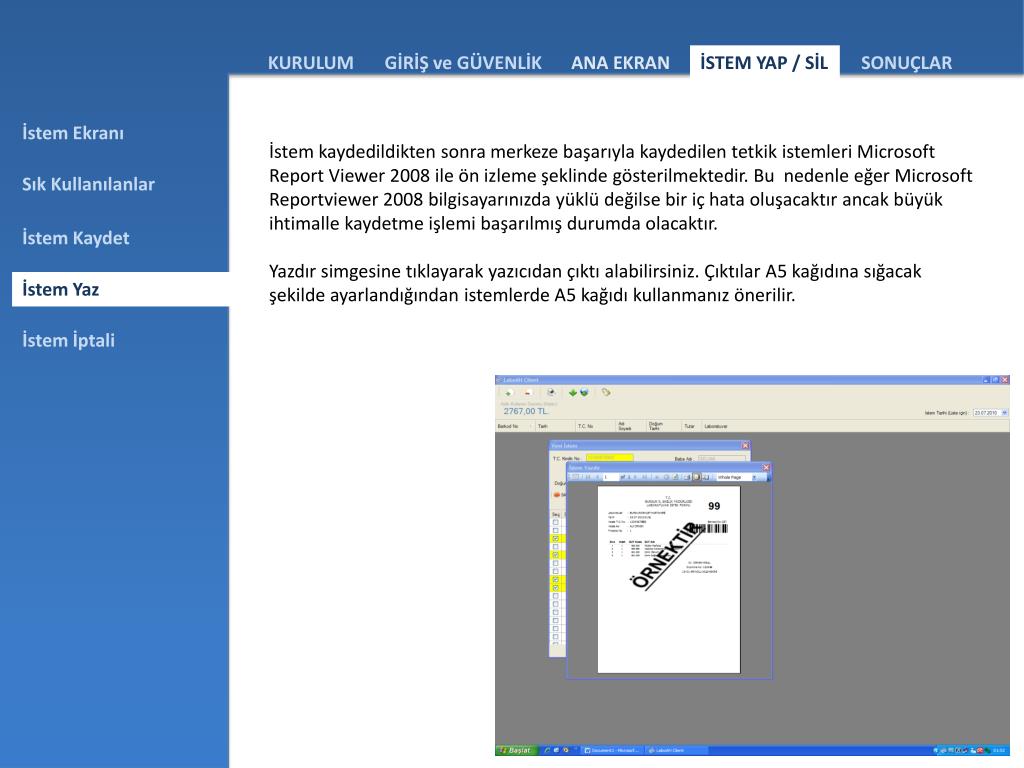
Task: Switch to GİRİŞ ve GÜVENLİK tab
Action: click(462, 63)
